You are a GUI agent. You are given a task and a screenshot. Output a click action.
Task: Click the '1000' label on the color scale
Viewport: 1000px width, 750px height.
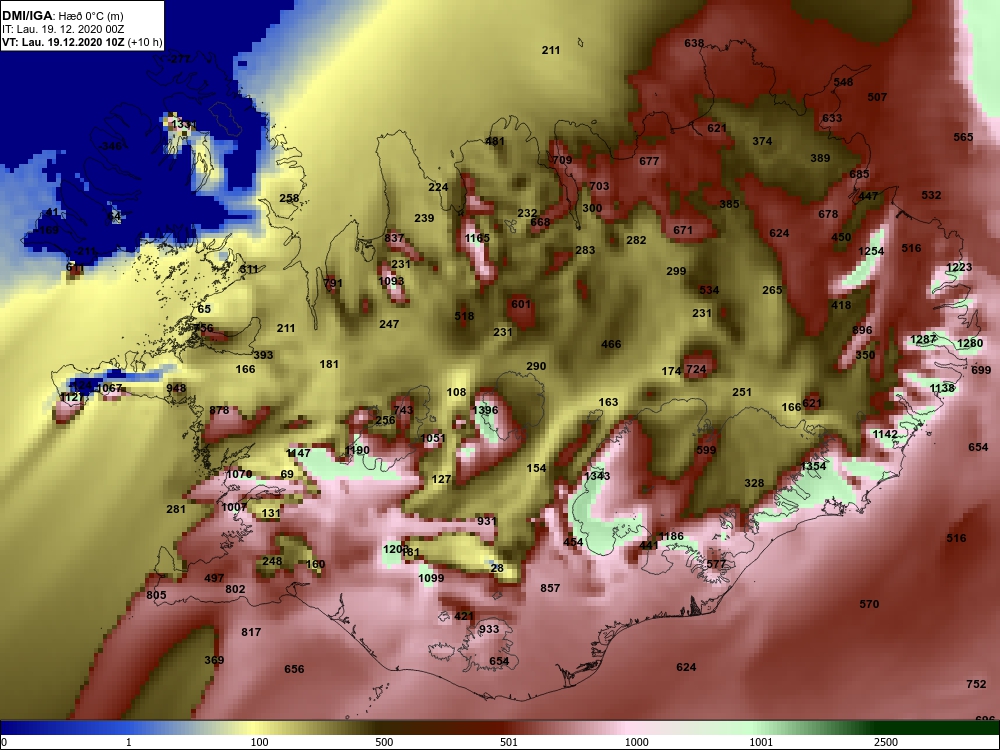click(636, 742)
